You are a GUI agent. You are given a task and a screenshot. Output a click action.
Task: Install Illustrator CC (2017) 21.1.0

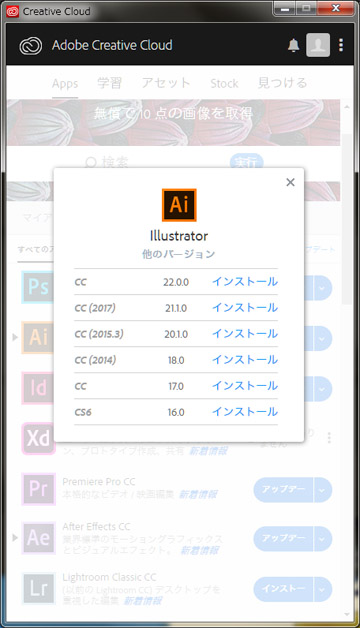pos(245,308)
